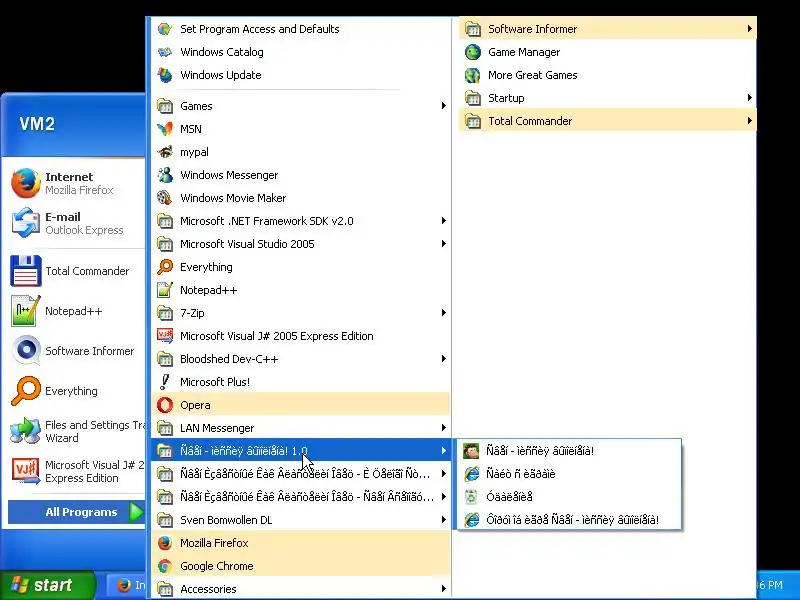Expand Microsoft Visual Studio 2005 submenu arrow
Screen dimensions: 800x600
click(x=443, y=244)
